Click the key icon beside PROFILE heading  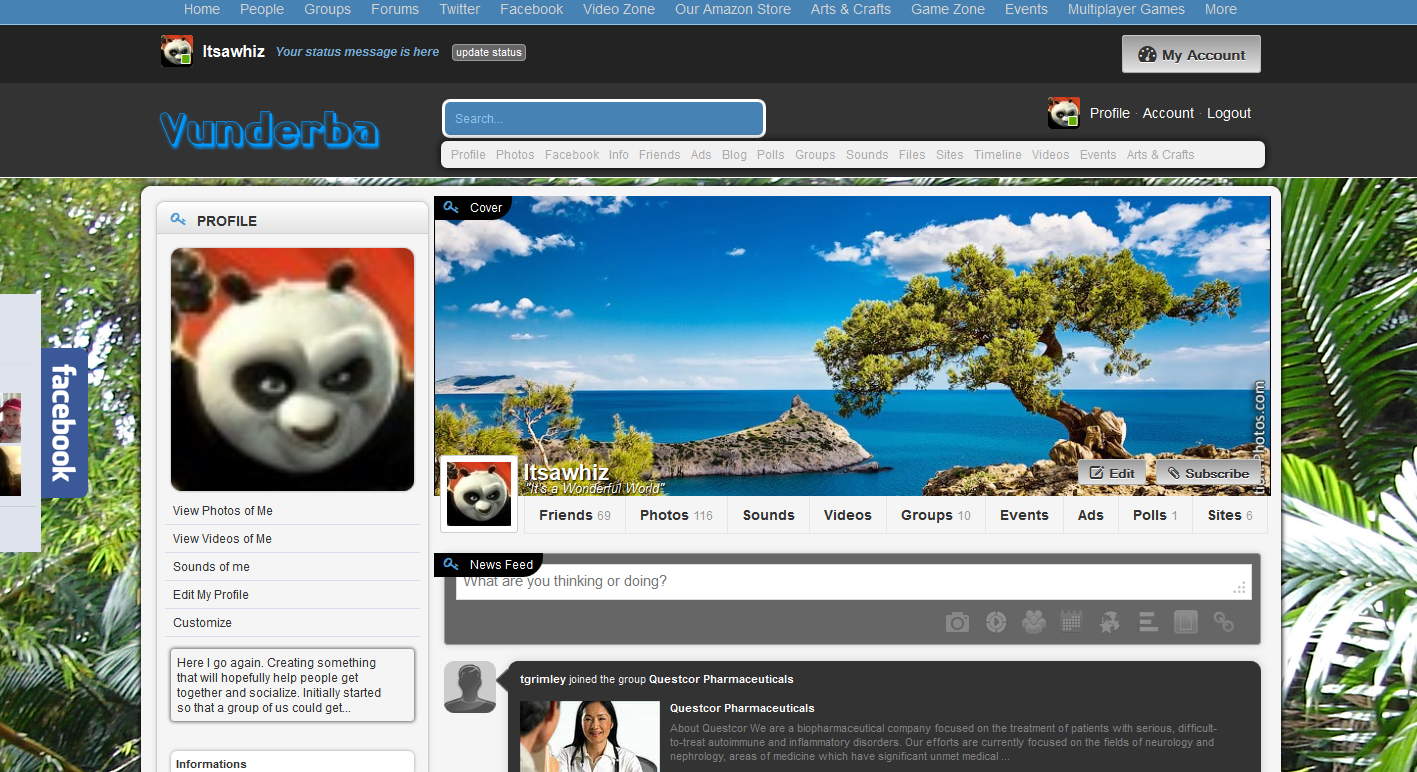(x=179, y=220)
